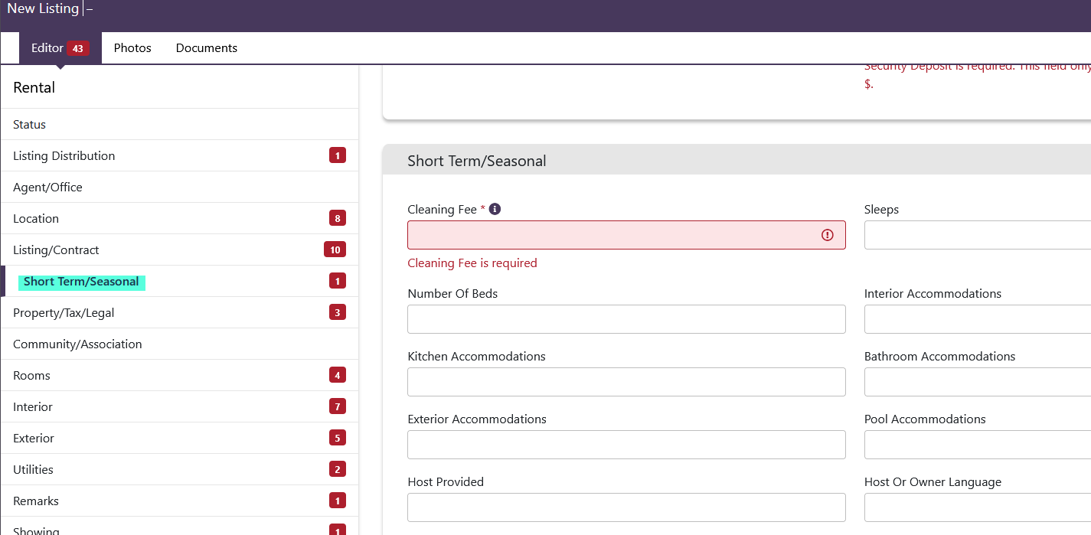This screenshot has height=535, width=1091.
Task: Open the Community/Association section
Action: [77, 344]
